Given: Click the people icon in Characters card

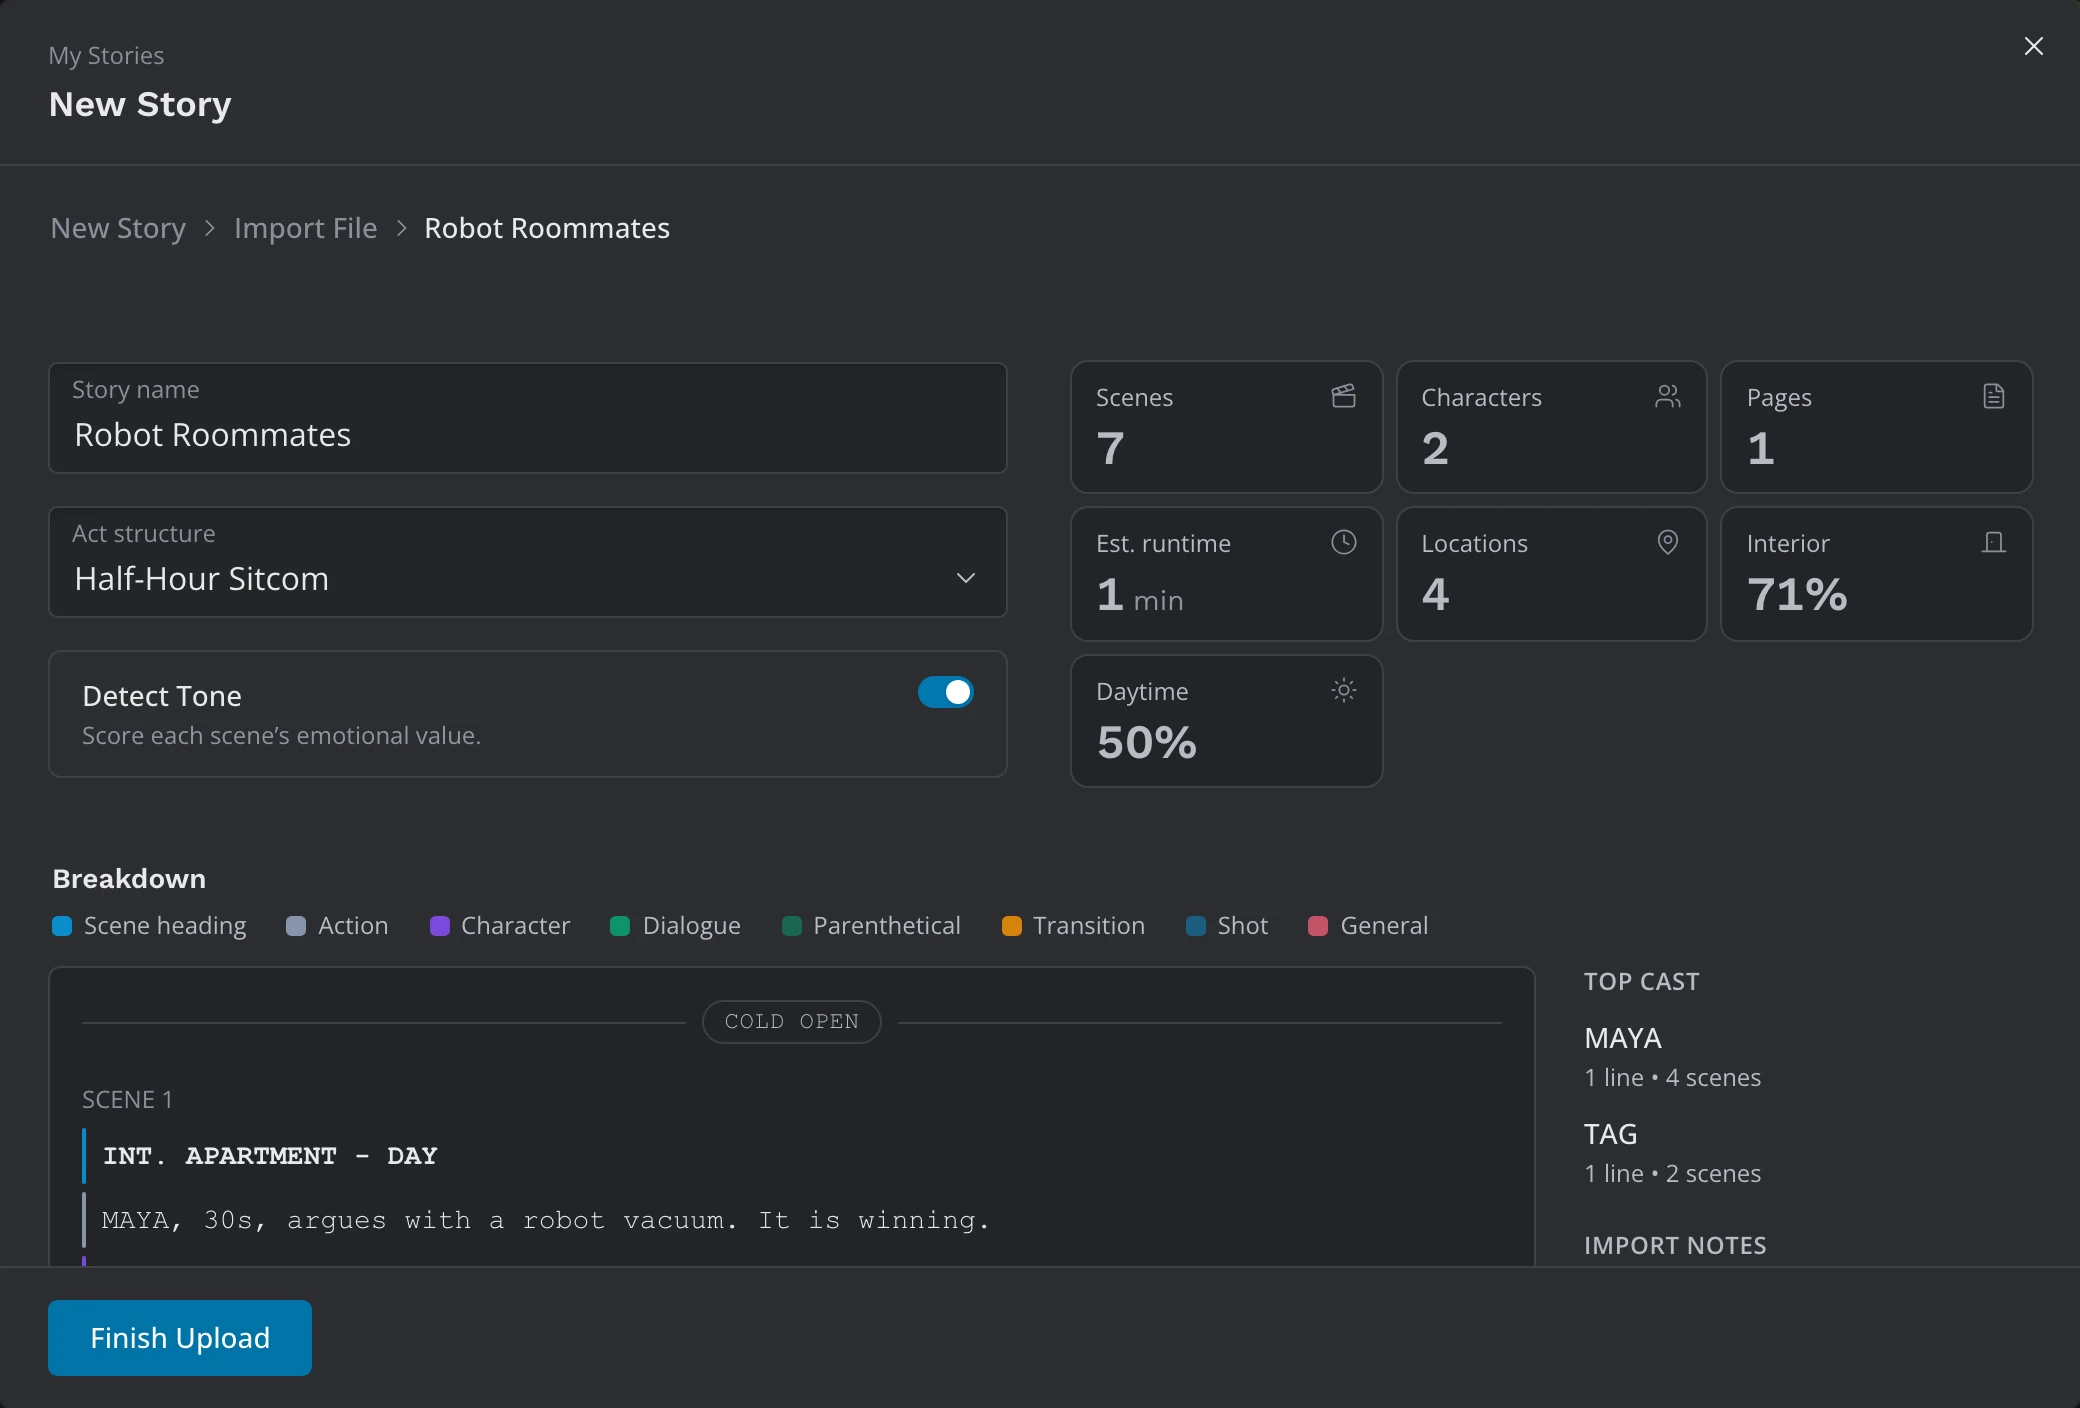Looking at the screenshot, I should click(1668, 396).
